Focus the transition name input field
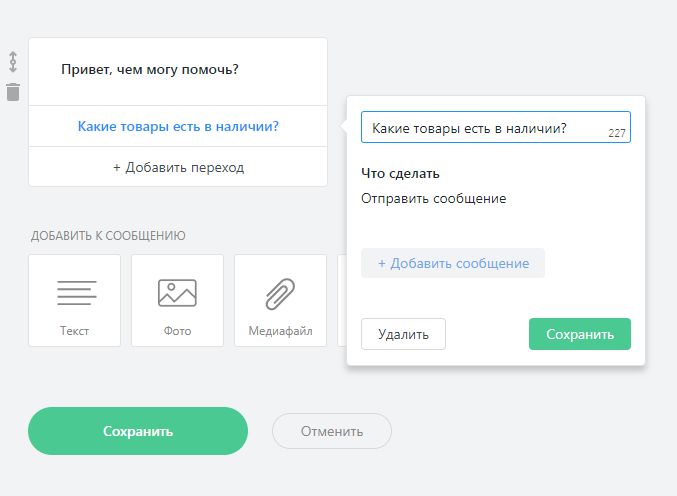Screen dimensions: 677x496 pyautogui.click(x=480, y=127)
